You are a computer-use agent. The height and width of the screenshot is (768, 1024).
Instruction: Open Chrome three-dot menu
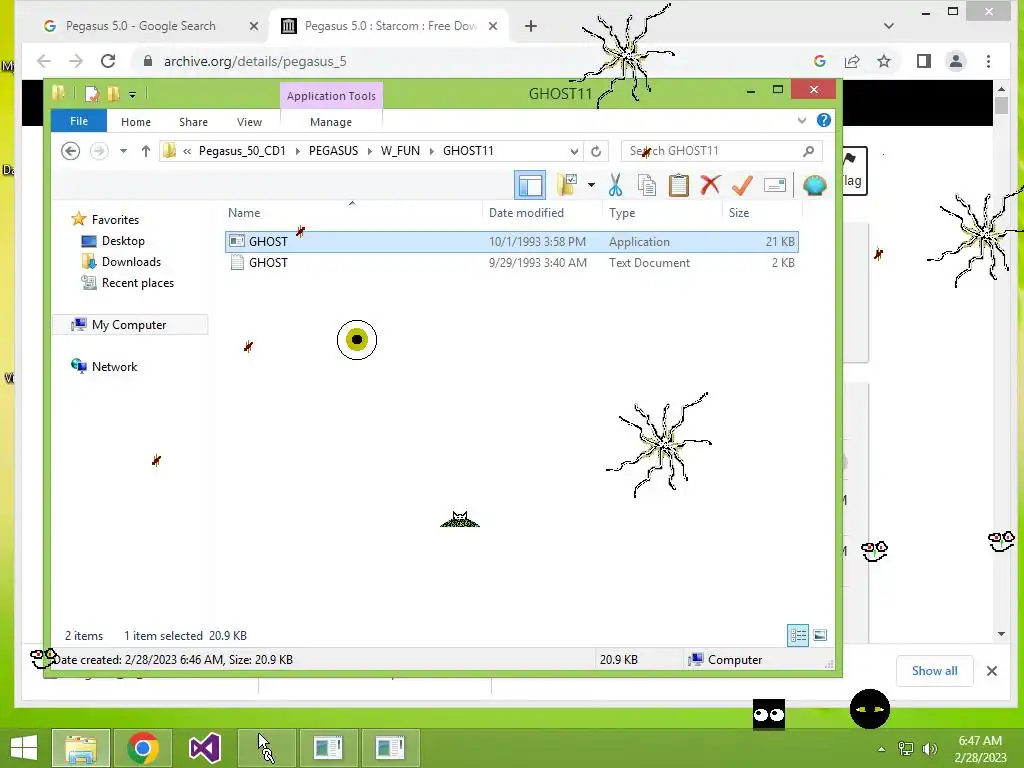click(988, 61)
